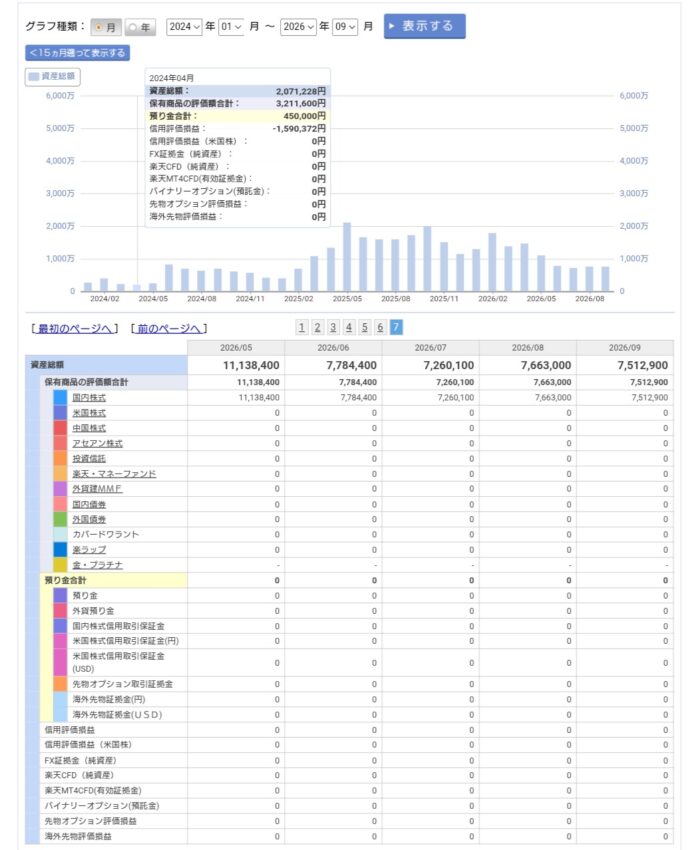Go to pagination page 1

pyautogui.click(x=302, y=327)
